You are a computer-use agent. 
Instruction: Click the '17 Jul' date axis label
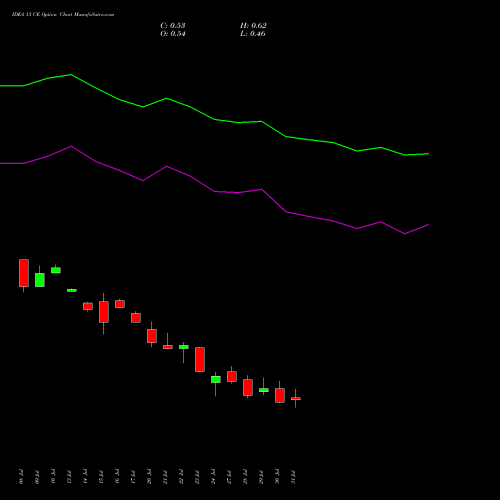(x=134, y=477)
